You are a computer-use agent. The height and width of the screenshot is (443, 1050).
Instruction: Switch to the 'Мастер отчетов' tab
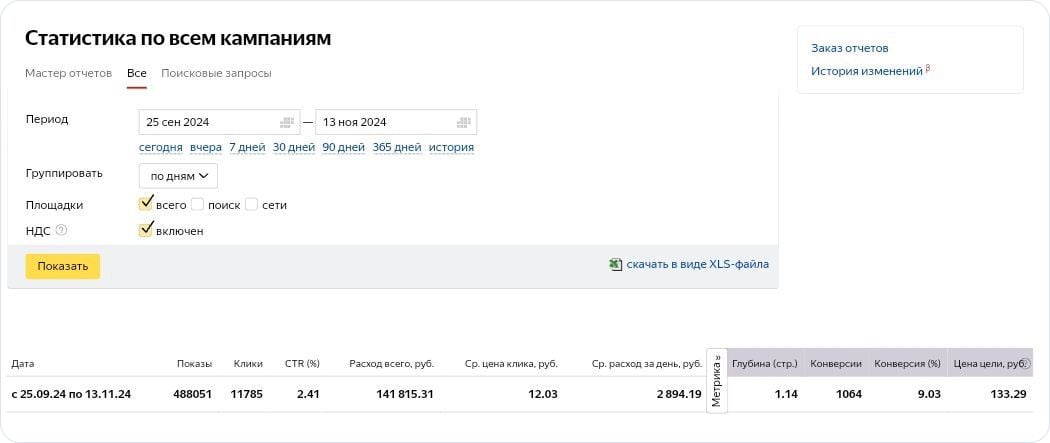point(68,73)
